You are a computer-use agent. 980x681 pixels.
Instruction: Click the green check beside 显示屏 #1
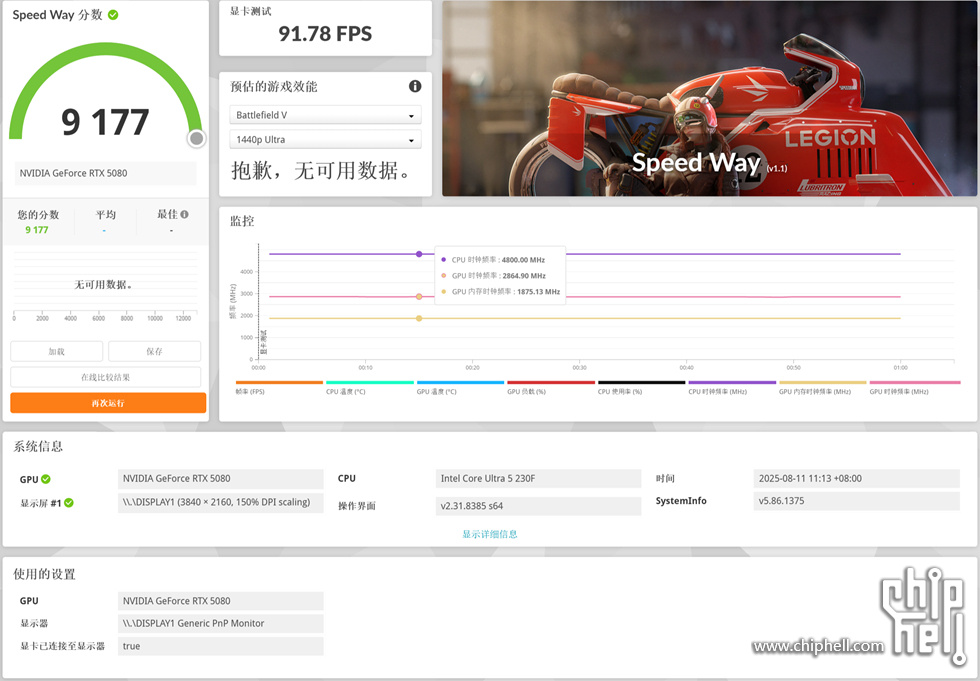pos(69,503)
